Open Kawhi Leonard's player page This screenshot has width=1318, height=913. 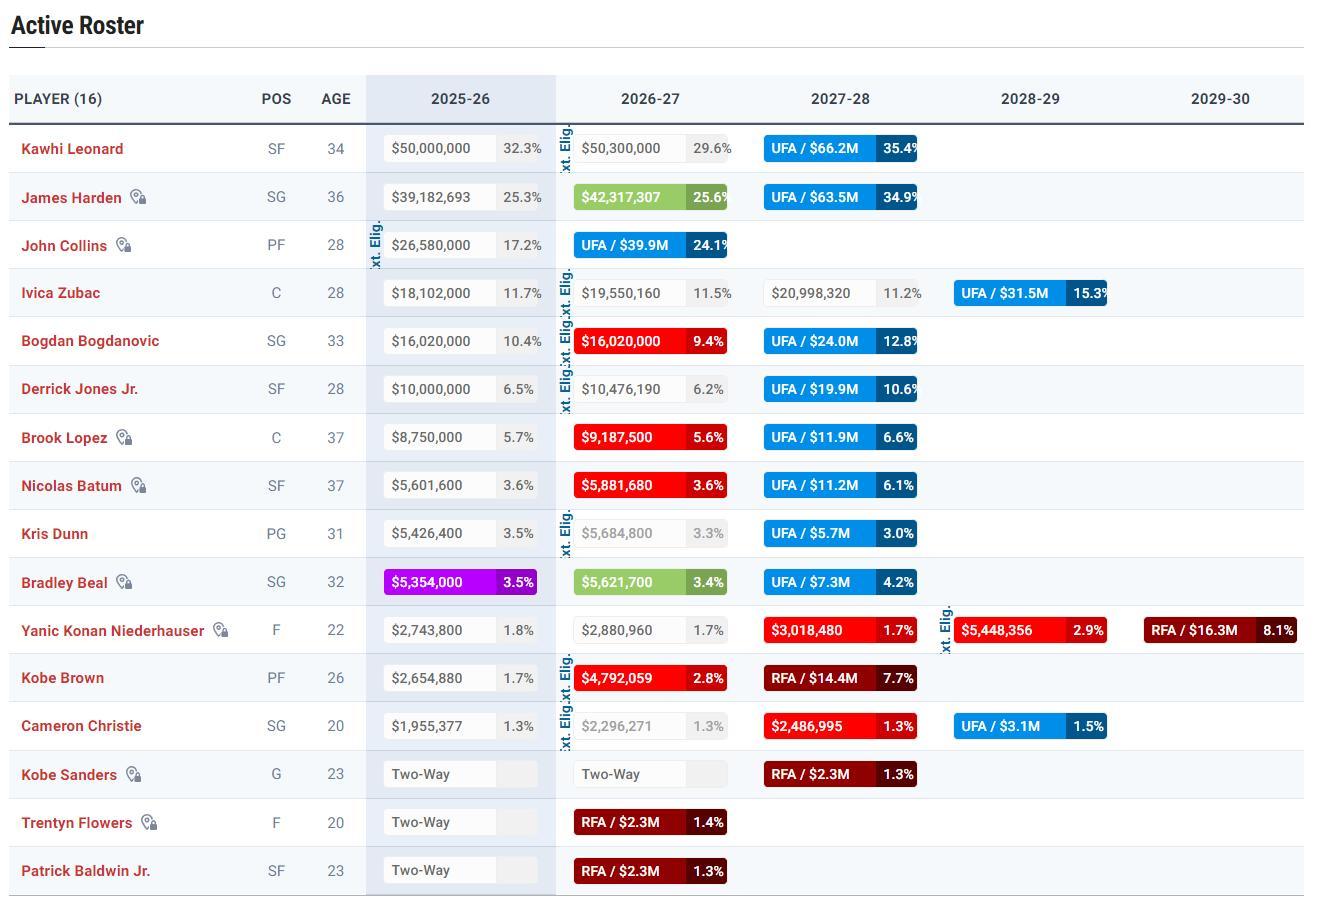click(x=72, y=149)
